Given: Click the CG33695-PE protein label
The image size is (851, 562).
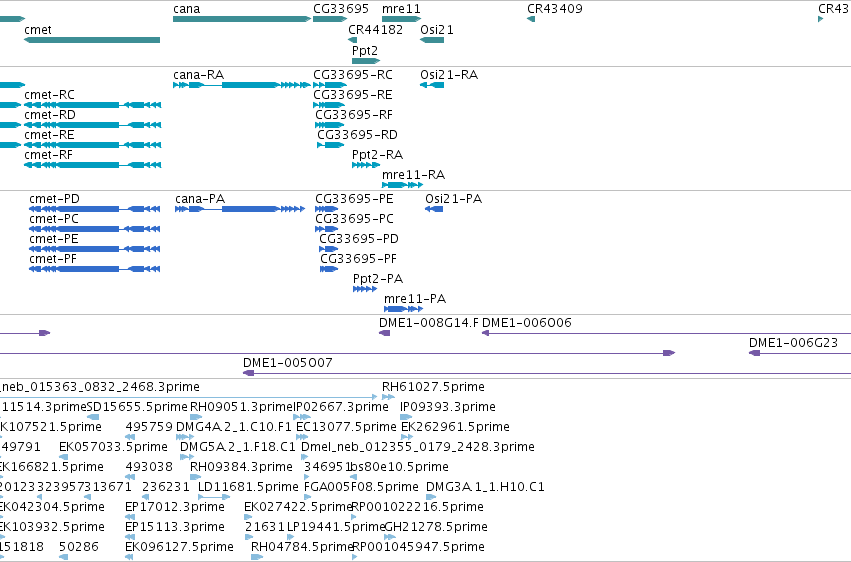Looking at the screenshot, I should coord(354,199).
